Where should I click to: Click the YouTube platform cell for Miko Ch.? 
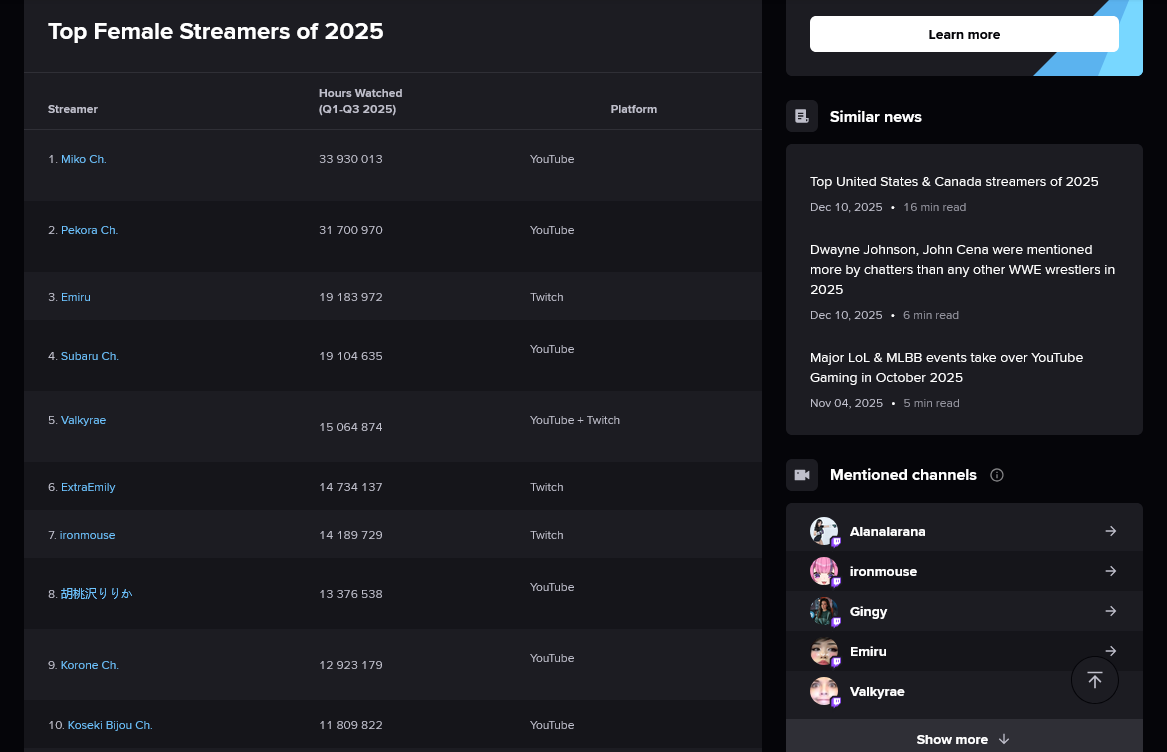[x=551, y=159]
